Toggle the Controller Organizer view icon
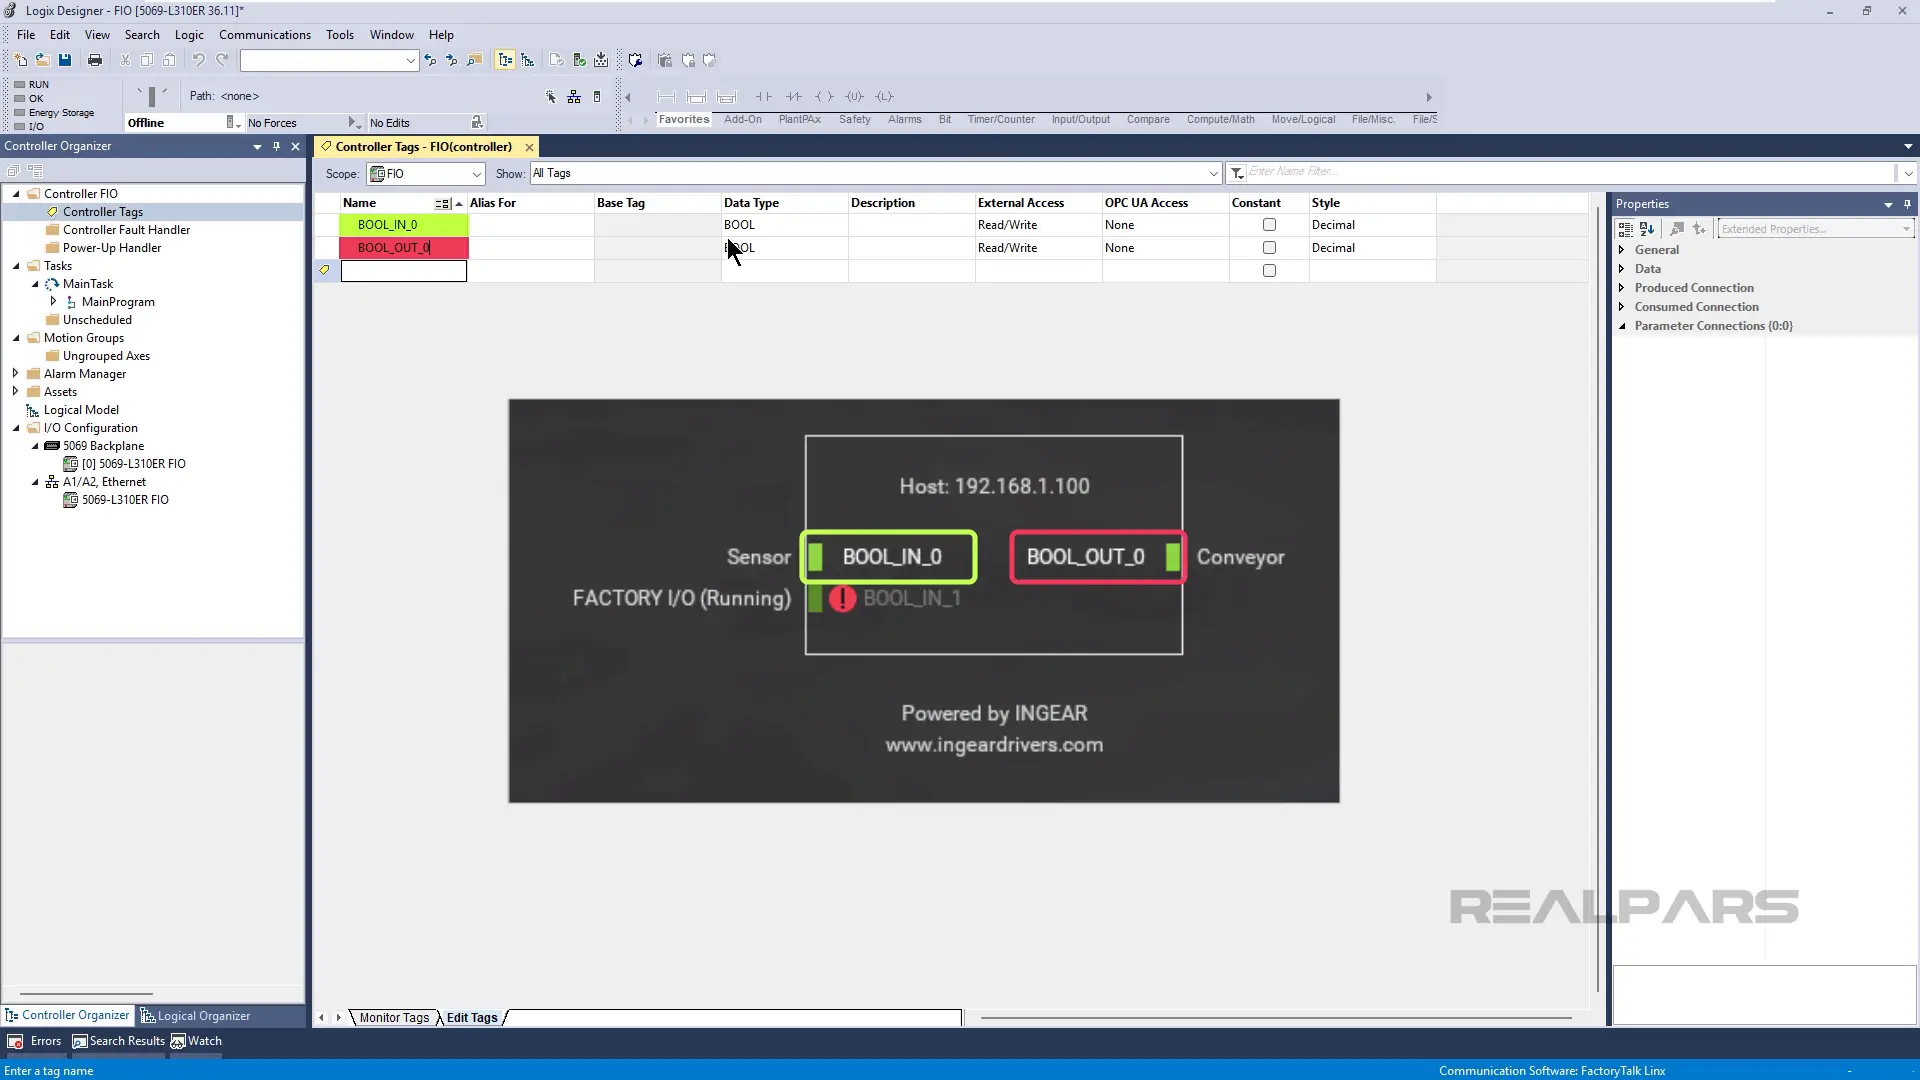 point(505,60)
